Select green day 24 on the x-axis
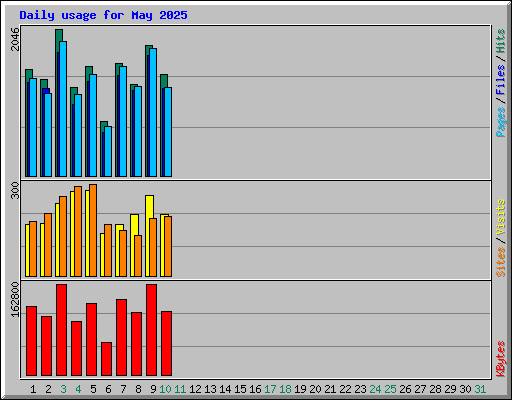This screenshot has height=400, width=512. click(375, 389)
